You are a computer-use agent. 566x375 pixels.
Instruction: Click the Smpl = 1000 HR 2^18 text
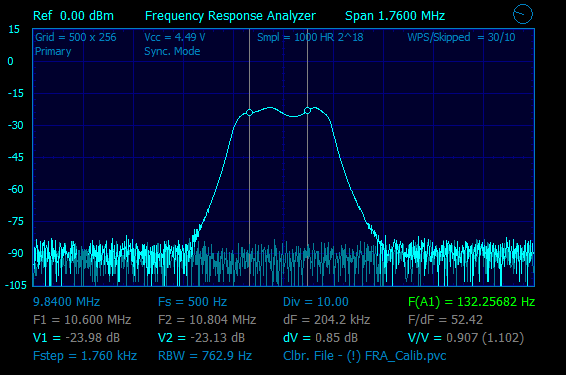coord(310,37)
